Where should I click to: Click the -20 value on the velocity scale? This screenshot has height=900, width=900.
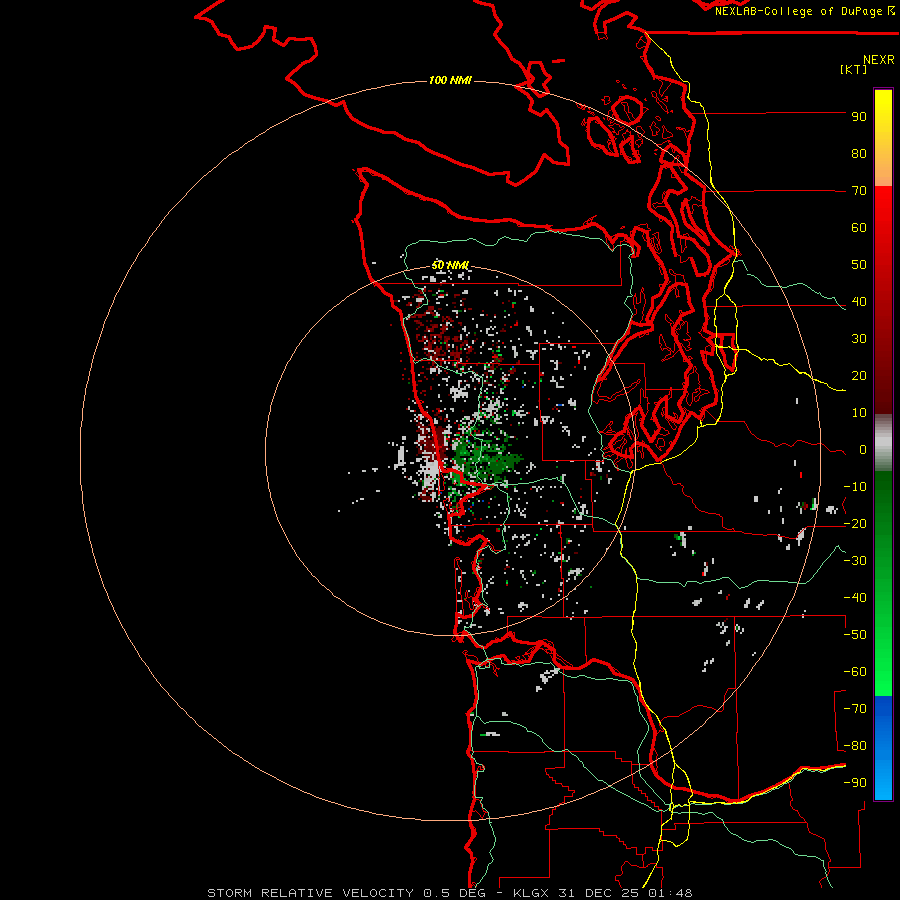855,523
